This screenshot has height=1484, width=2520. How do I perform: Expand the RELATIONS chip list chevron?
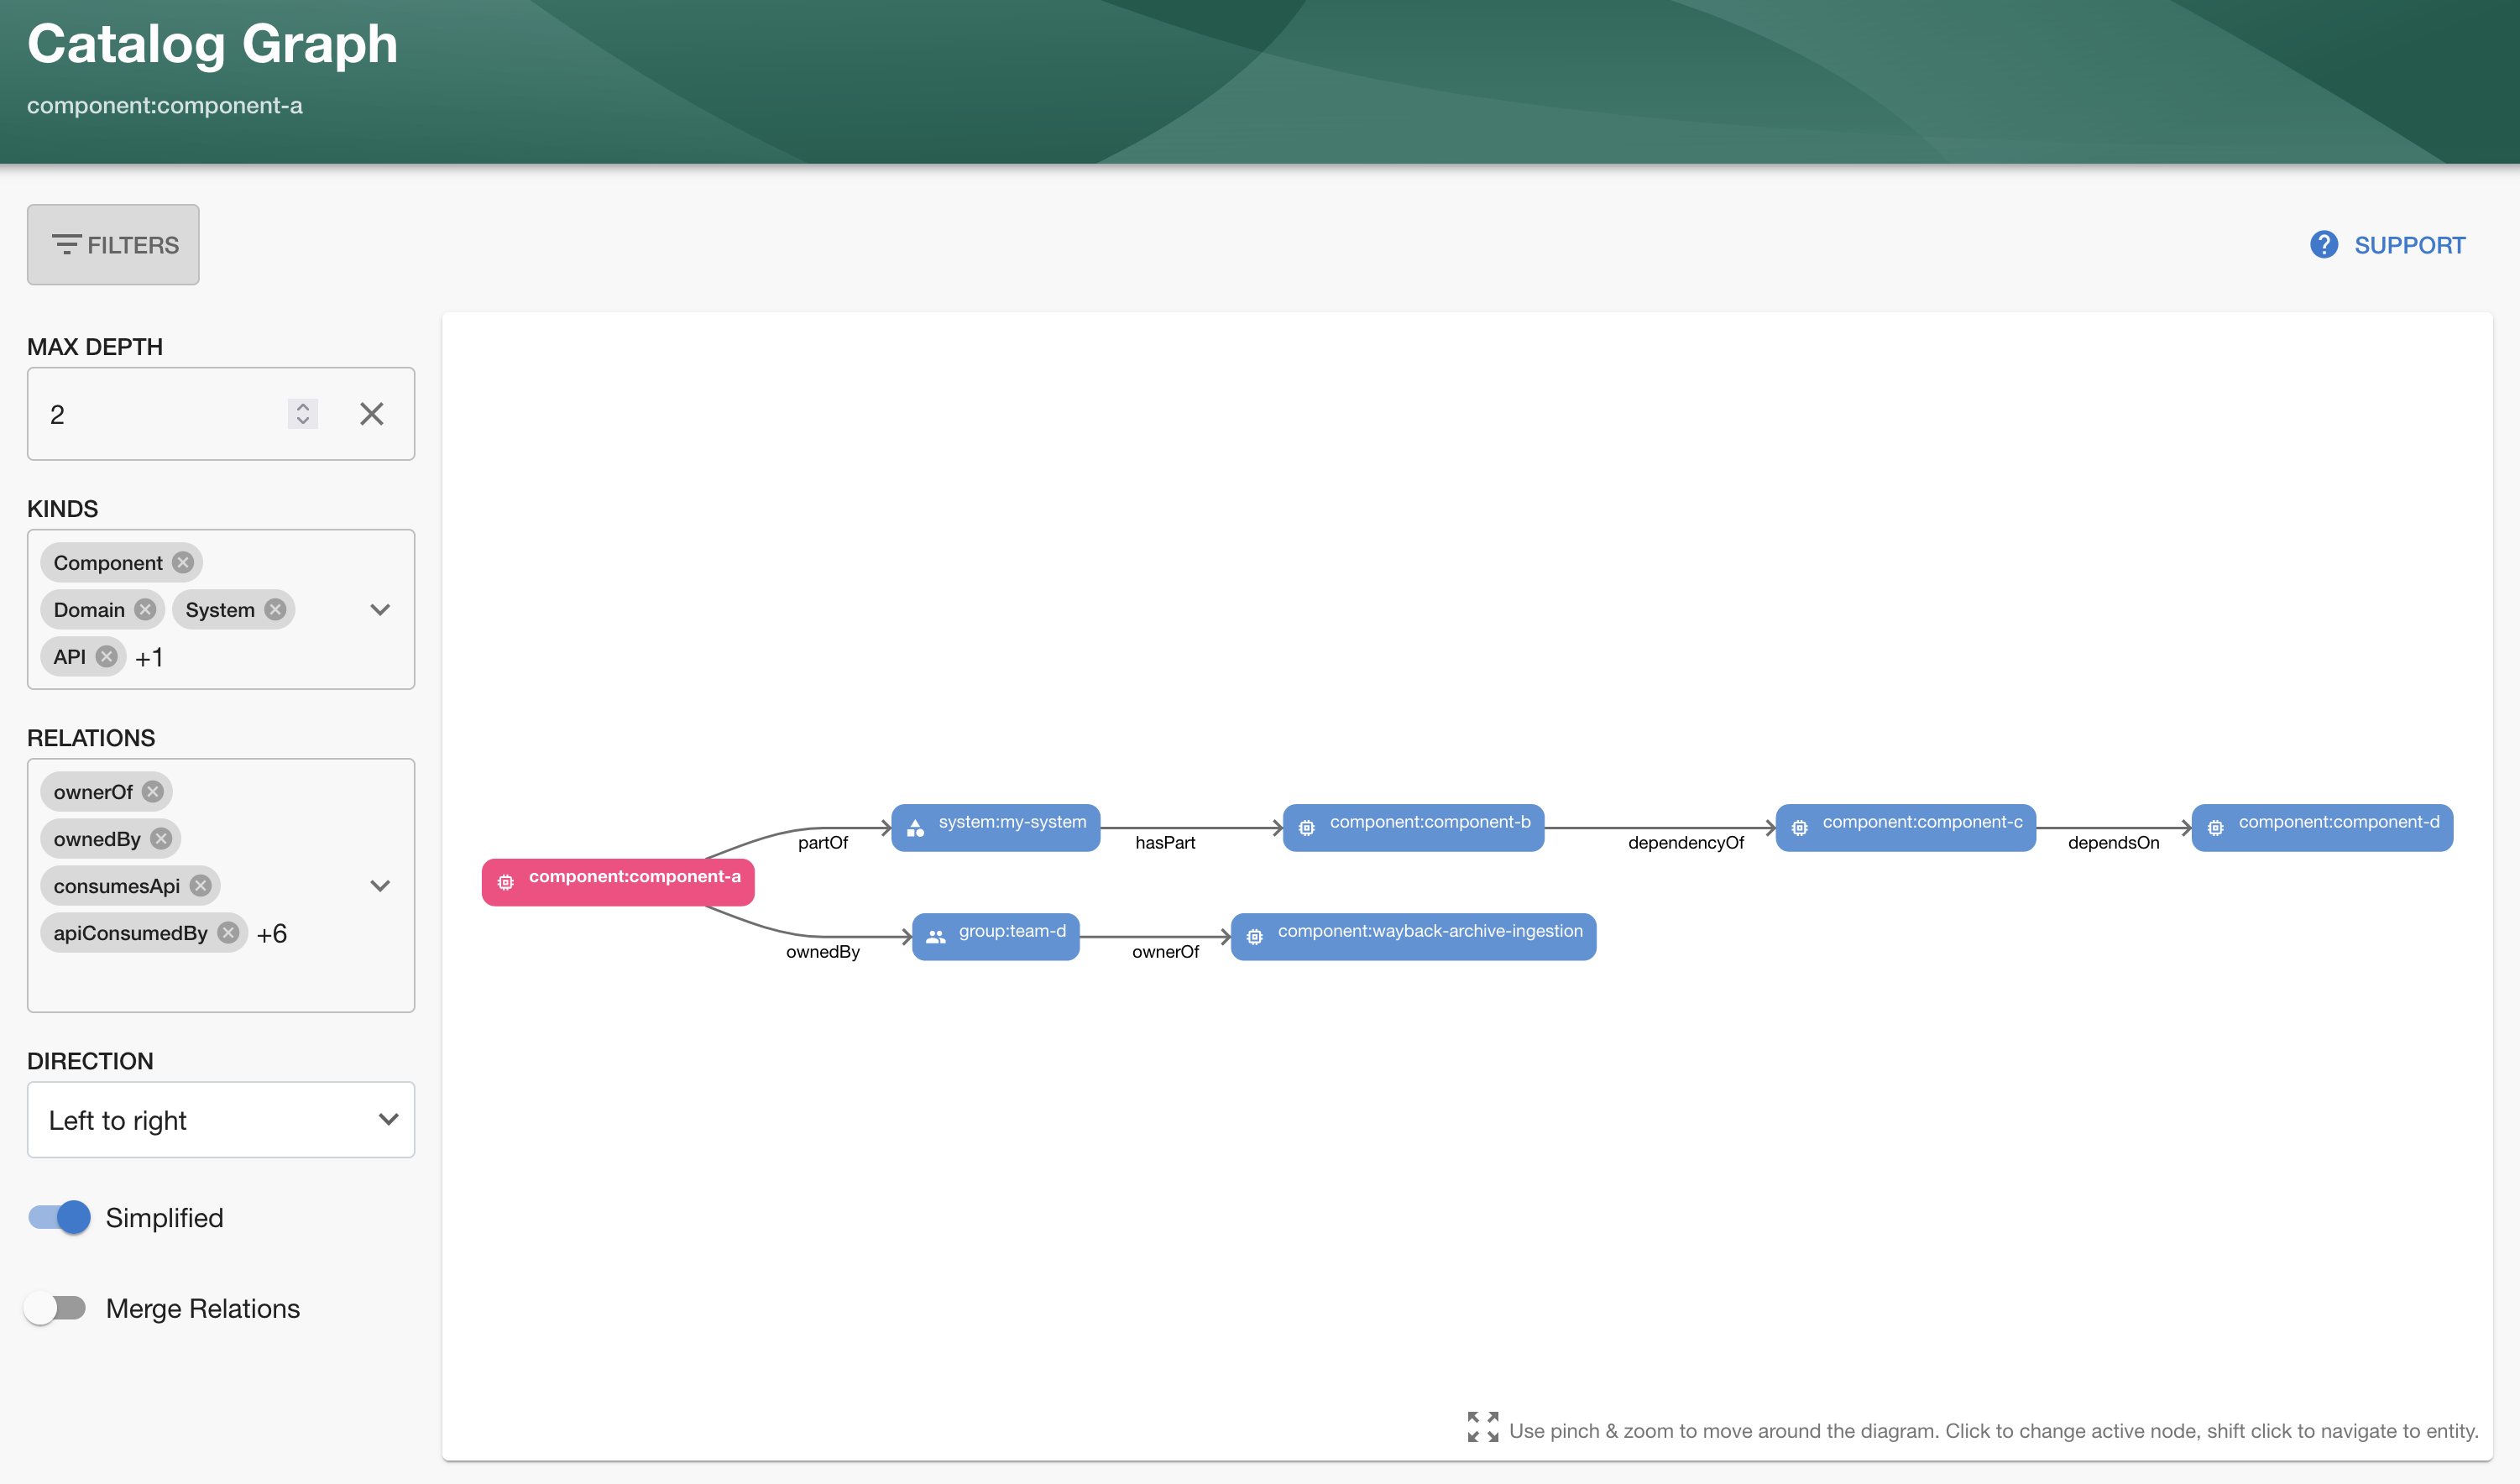380,885
